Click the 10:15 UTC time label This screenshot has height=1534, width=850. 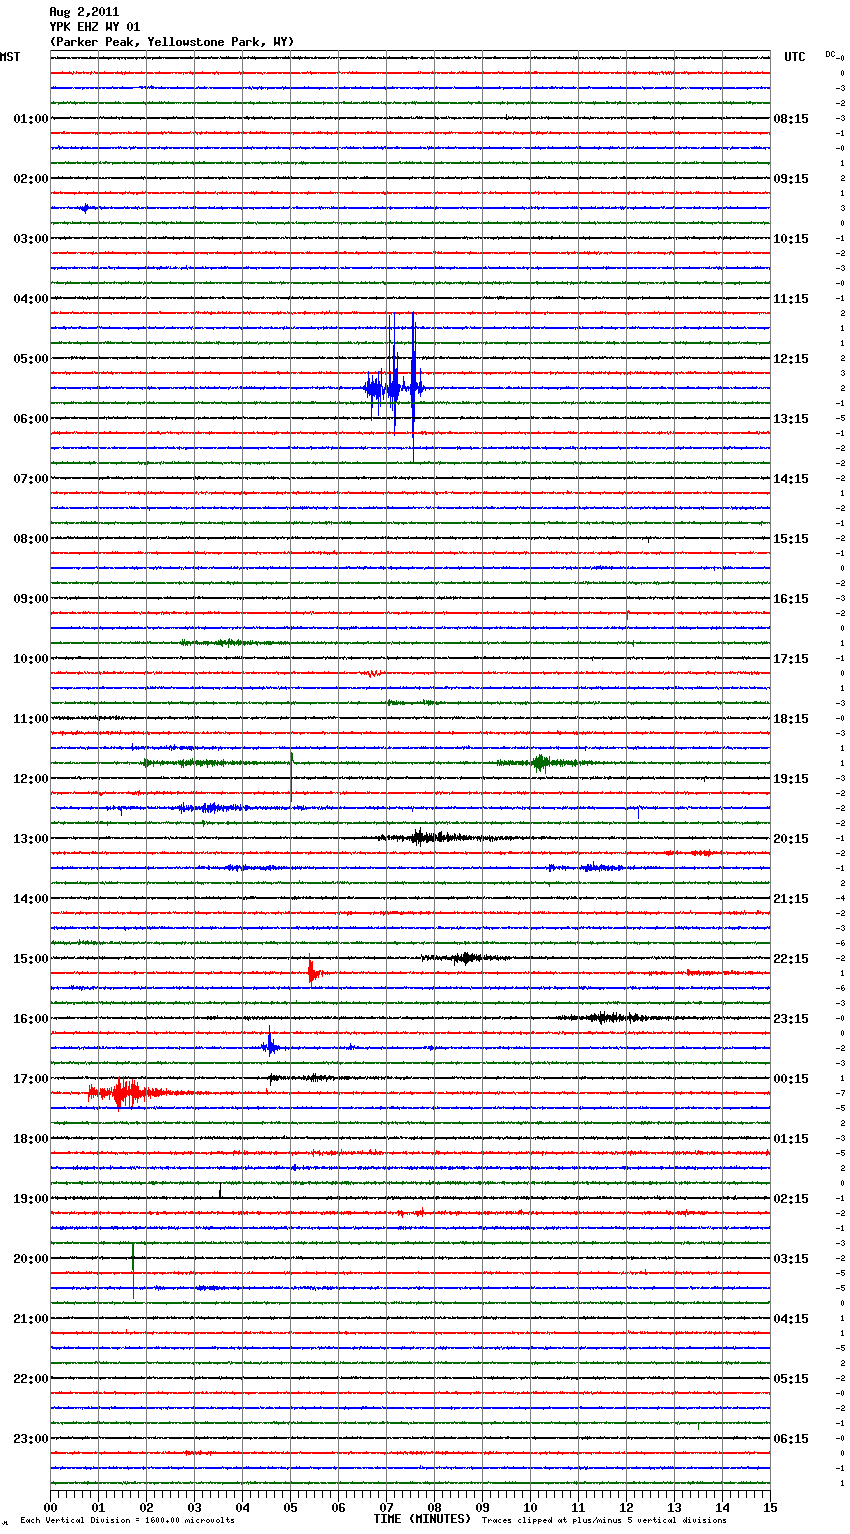pyautogui.click(x=791, y=239)
